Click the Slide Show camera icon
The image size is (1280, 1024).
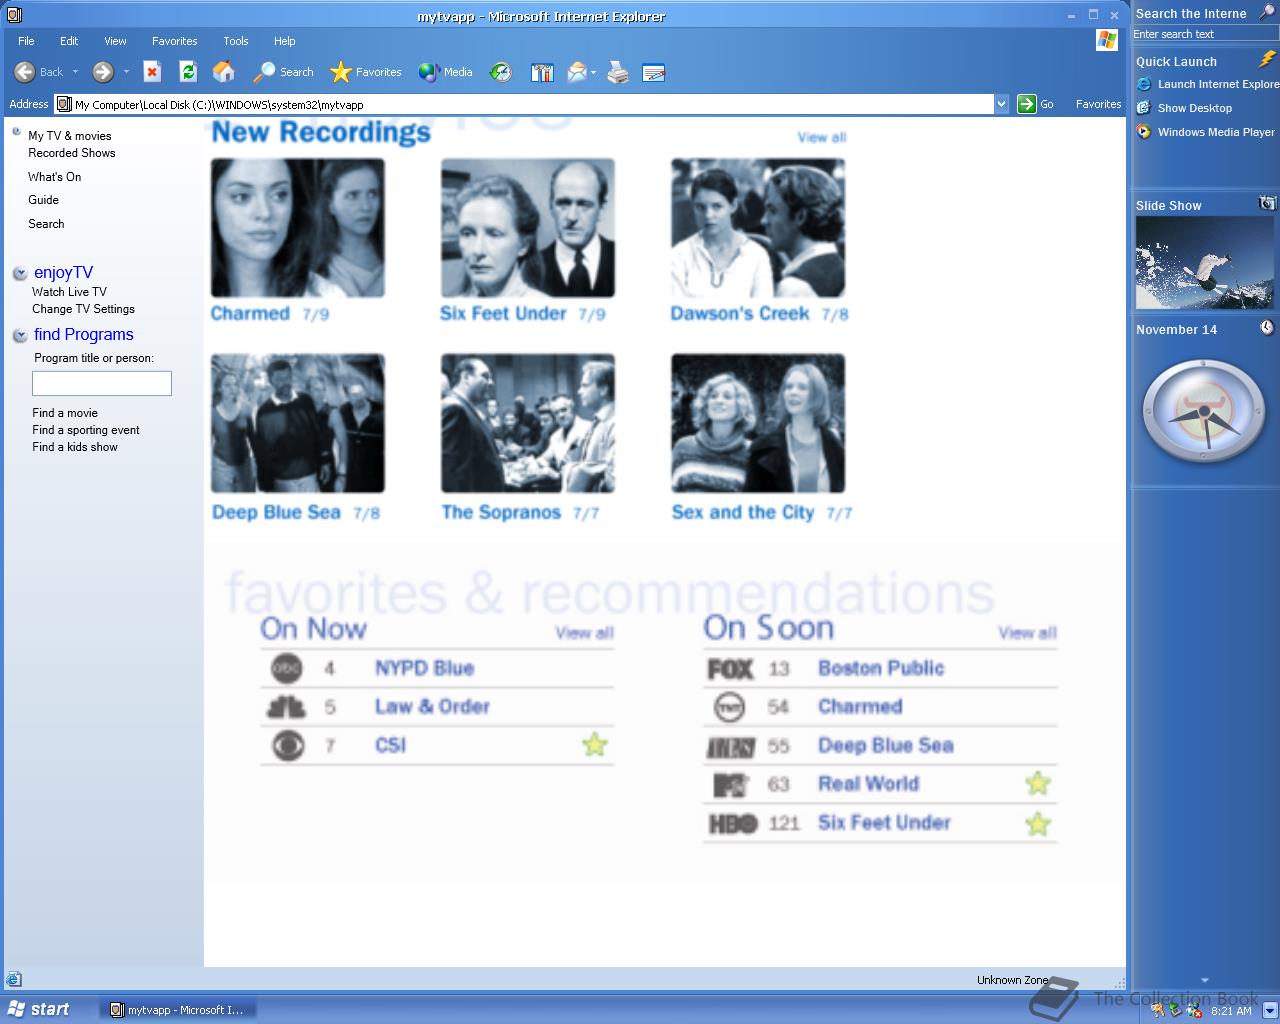click(1267, 204)
